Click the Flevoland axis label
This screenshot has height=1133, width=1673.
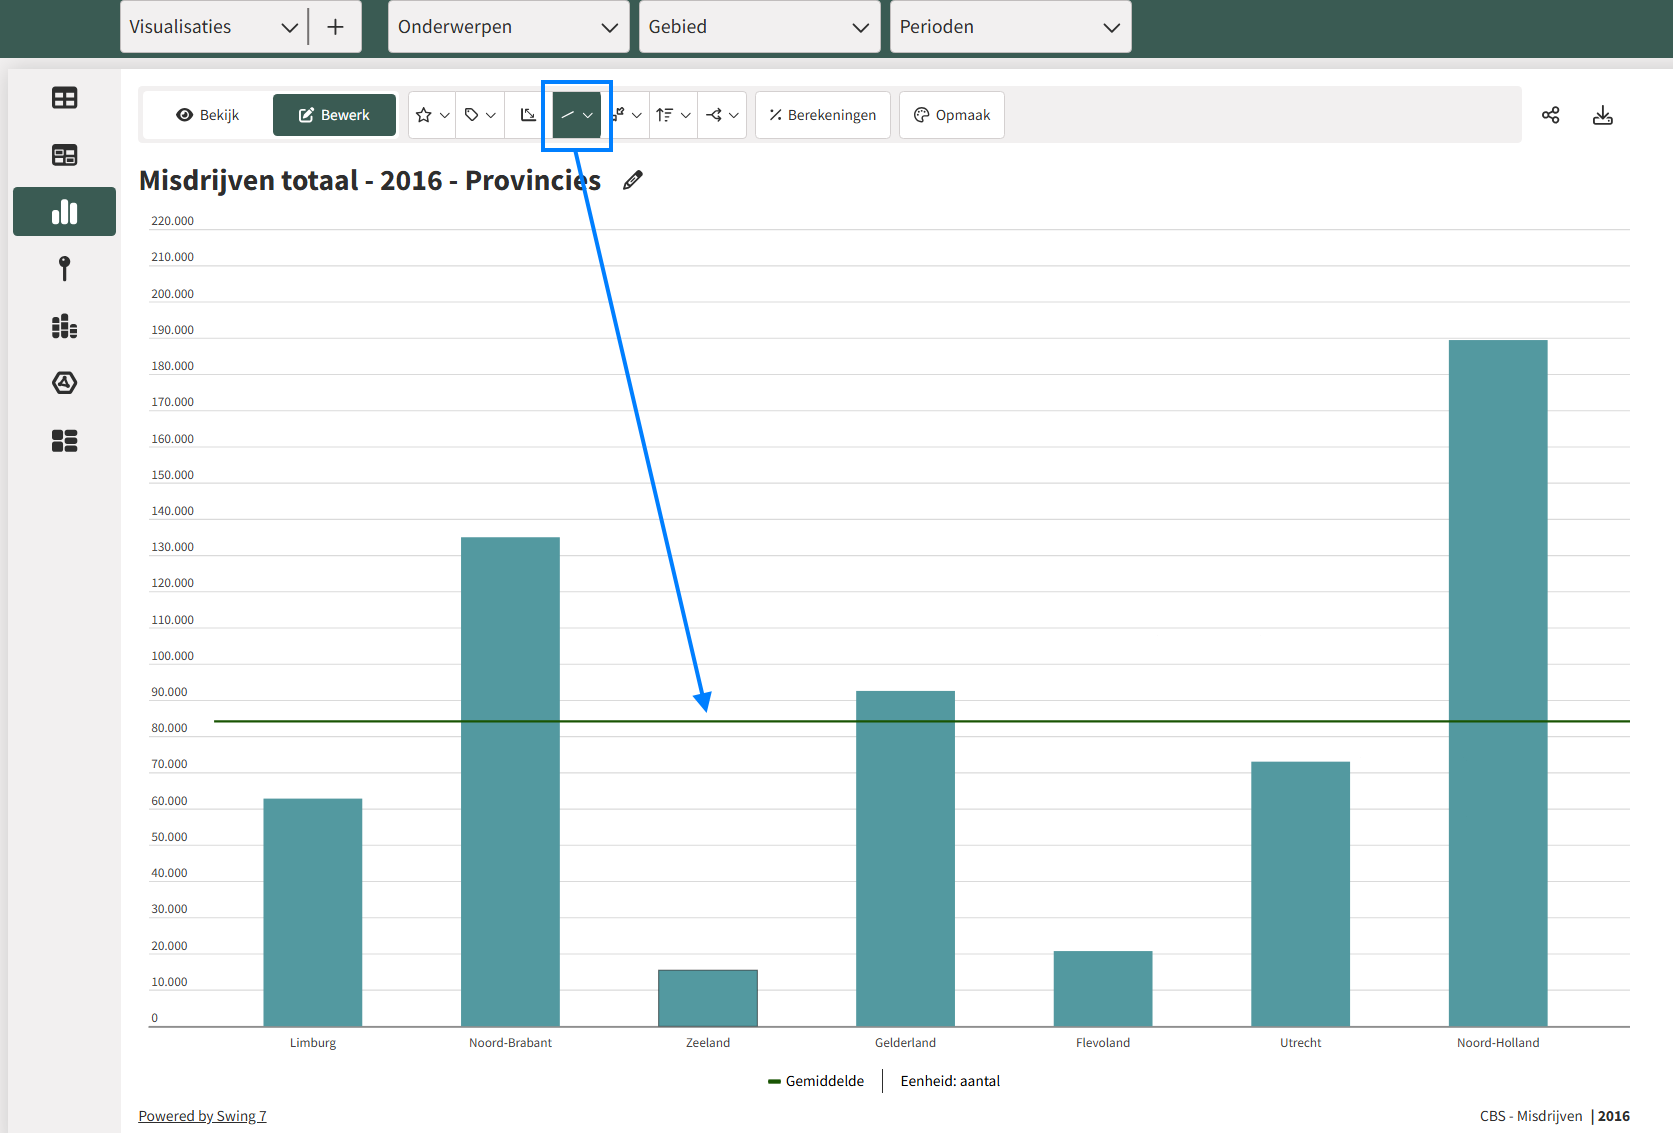(x=1103, y=1043)
